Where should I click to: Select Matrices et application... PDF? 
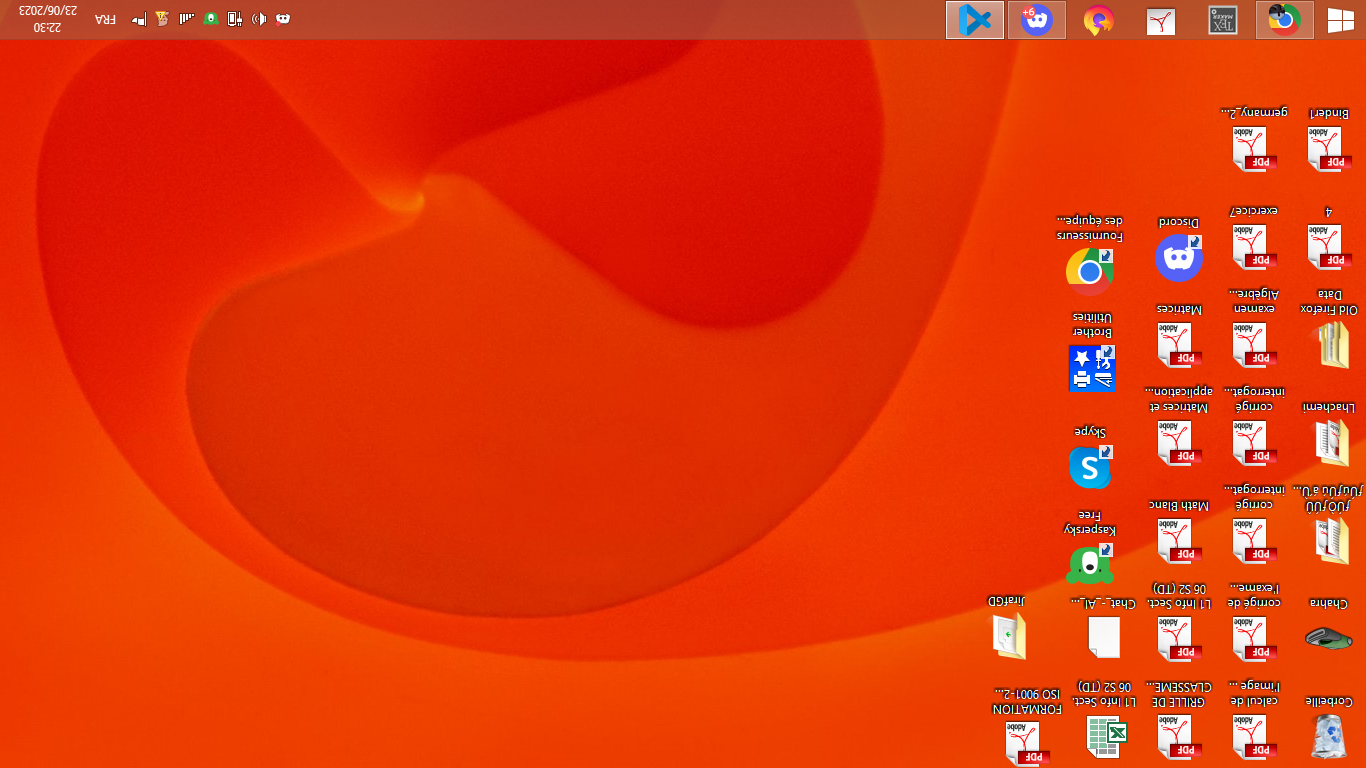tap(1179, 428)
